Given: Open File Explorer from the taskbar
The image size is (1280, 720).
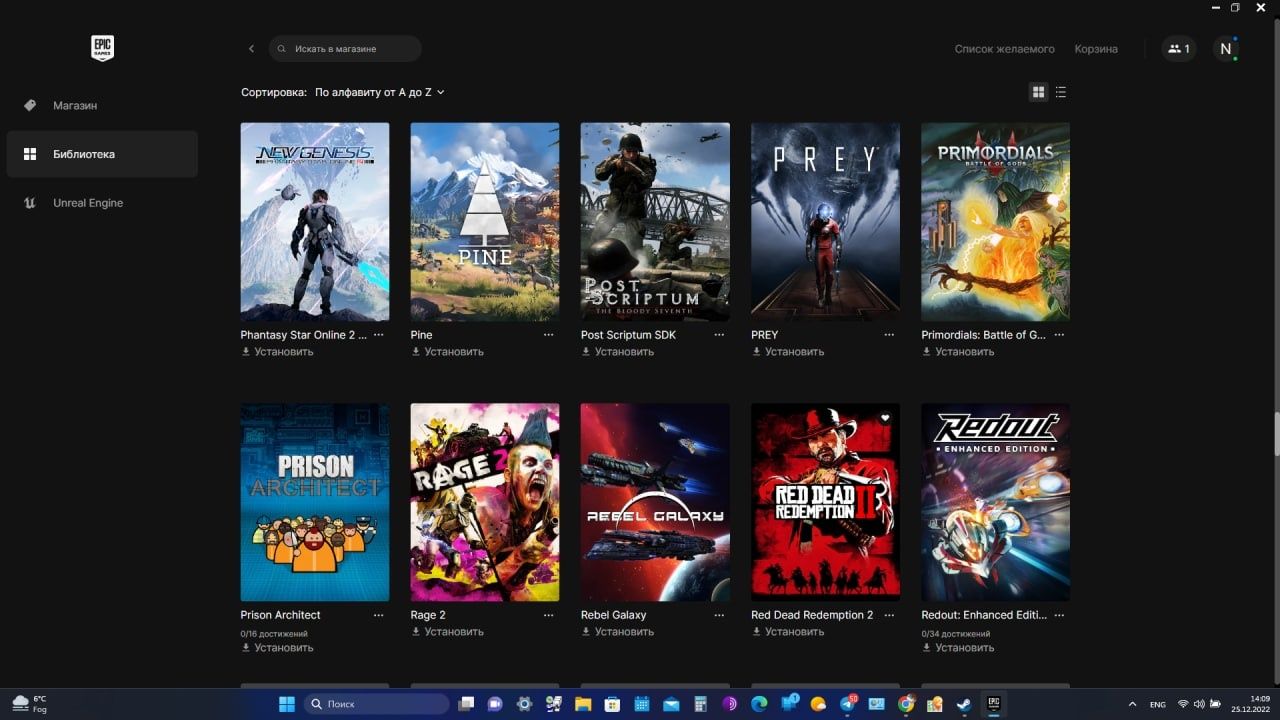Looking at the screenshot, I should pyautogui.click(x=583, y=704).
